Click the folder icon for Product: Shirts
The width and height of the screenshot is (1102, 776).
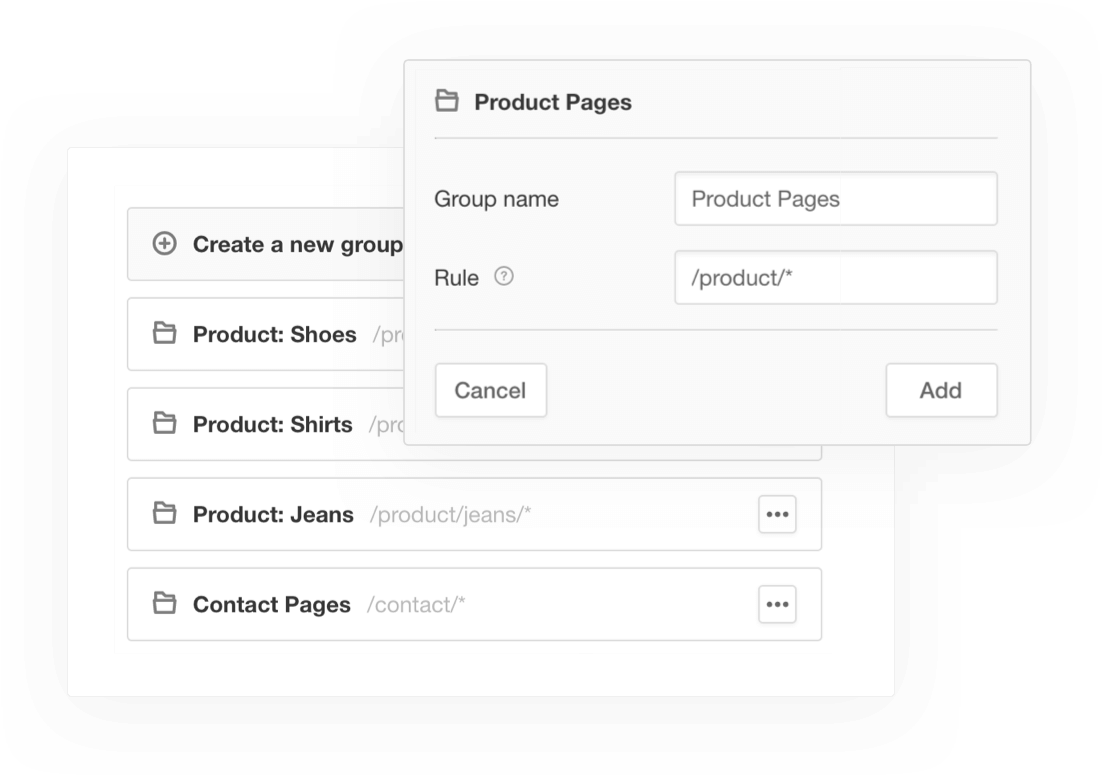[164, 424]
